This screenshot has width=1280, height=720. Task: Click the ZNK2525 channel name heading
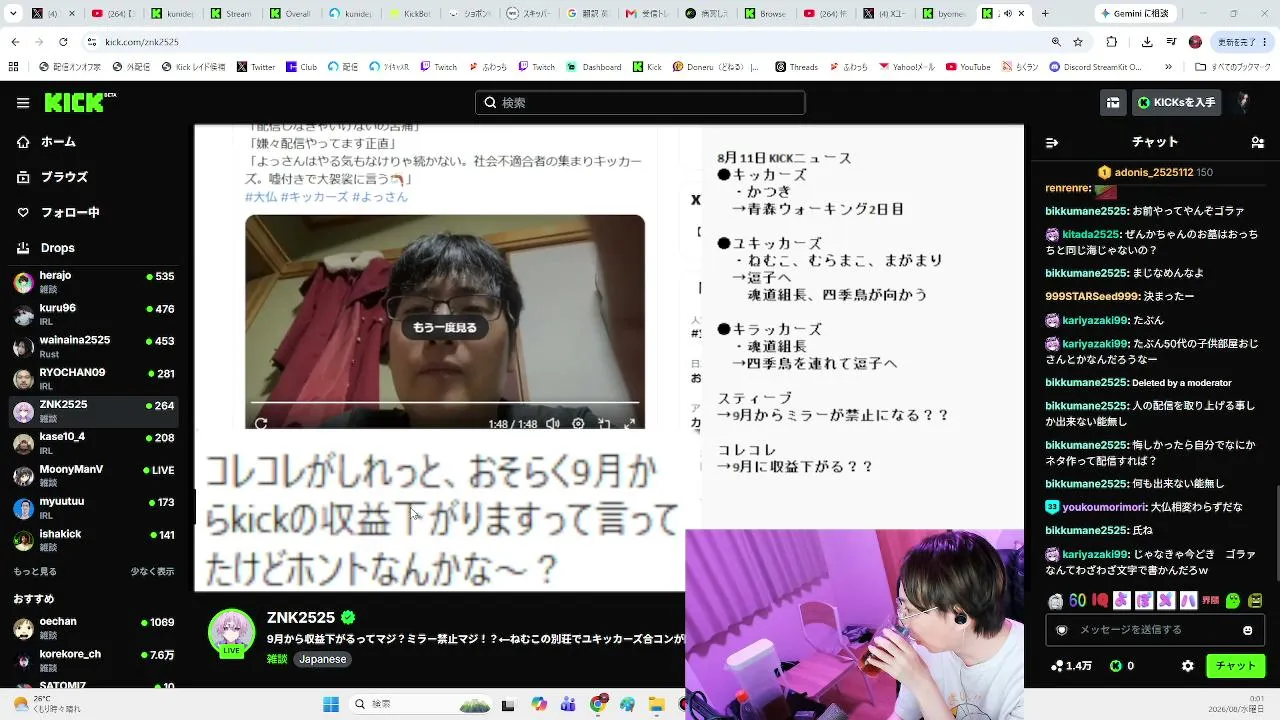coord(301,618)
